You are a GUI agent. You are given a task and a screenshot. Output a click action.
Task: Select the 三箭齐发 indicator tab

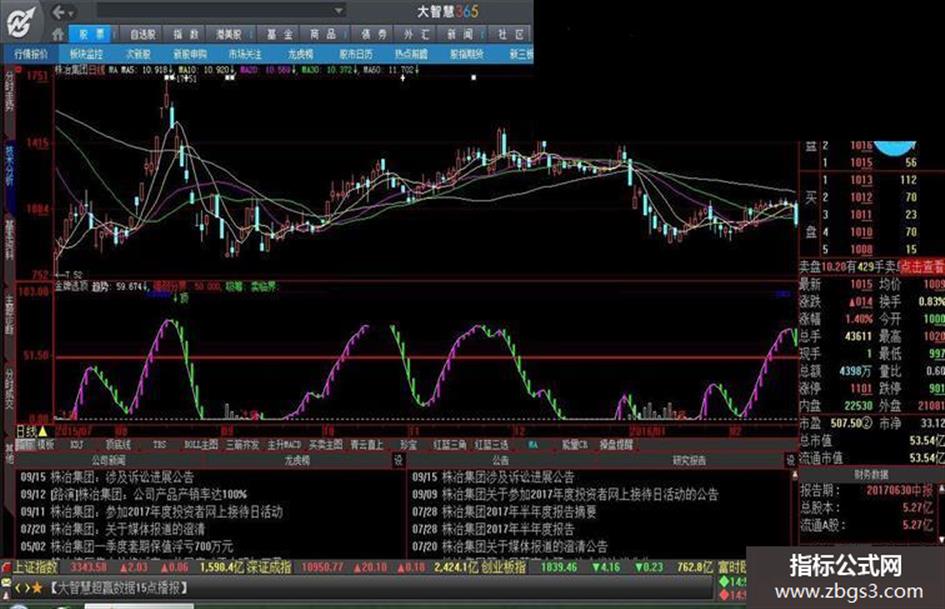point(242,444)
